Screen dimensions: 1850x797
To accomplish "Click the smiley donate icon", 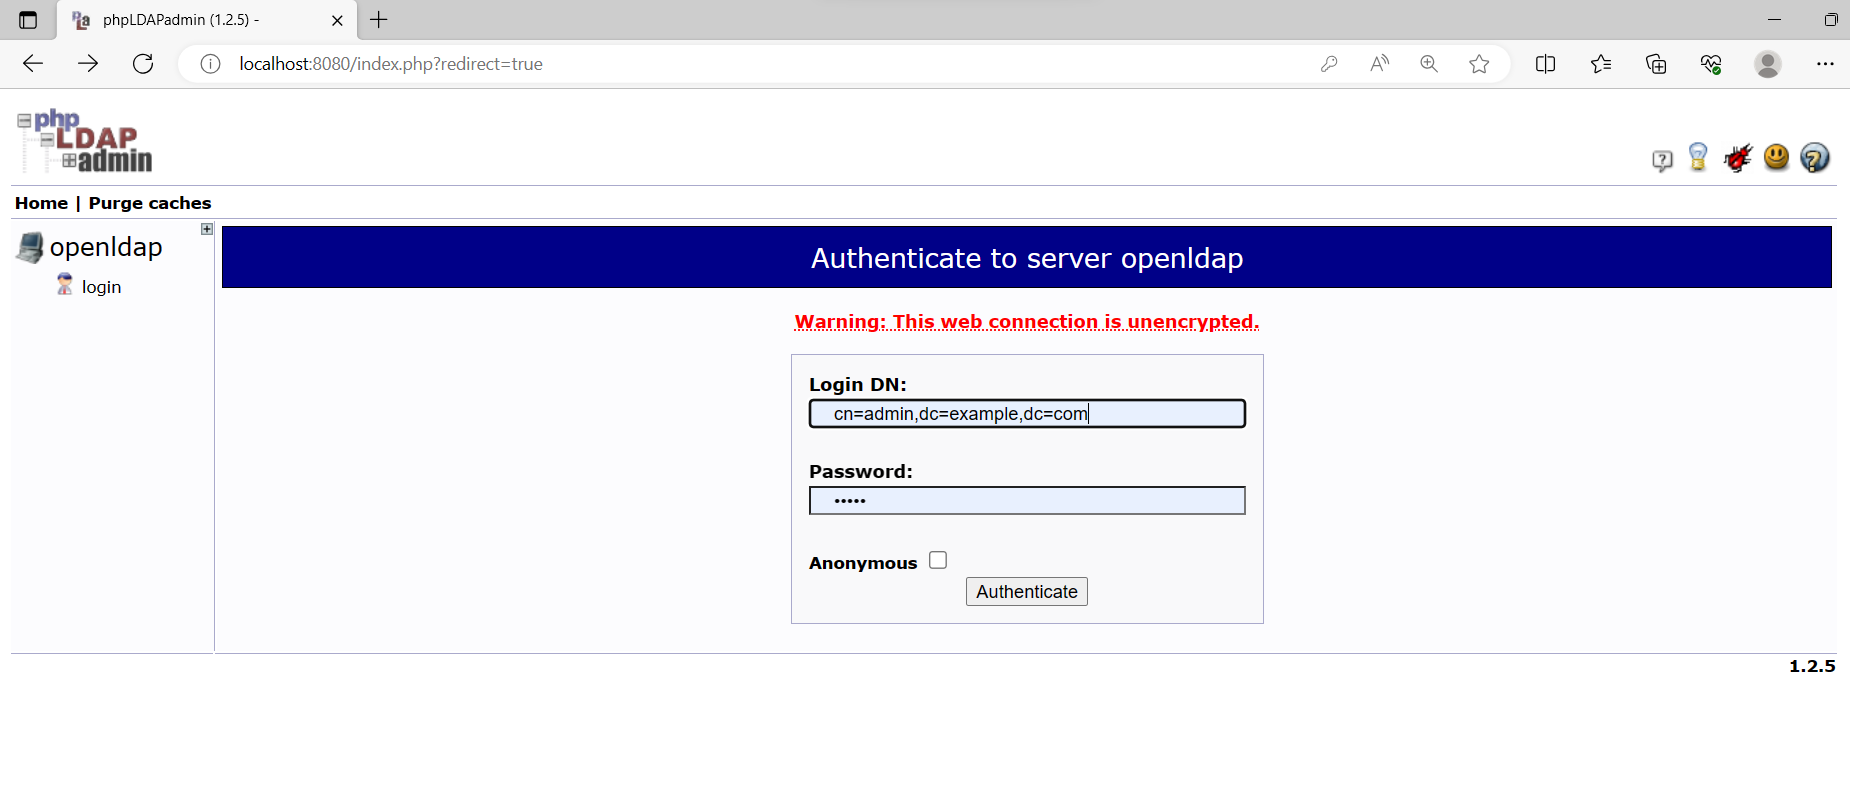I will tap(1776, 157).
